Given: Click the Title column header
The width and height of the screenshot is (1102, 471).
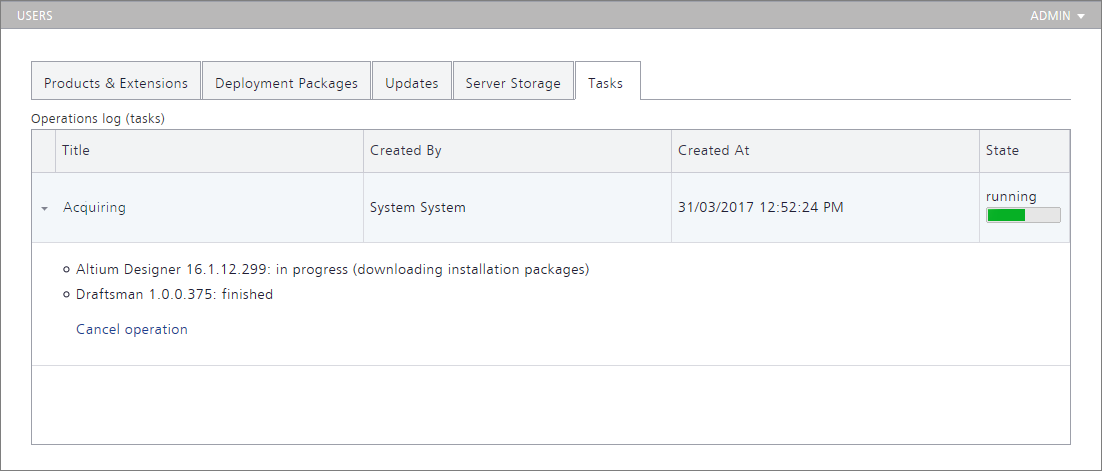Looking at the screenshot, I should 76,150.
